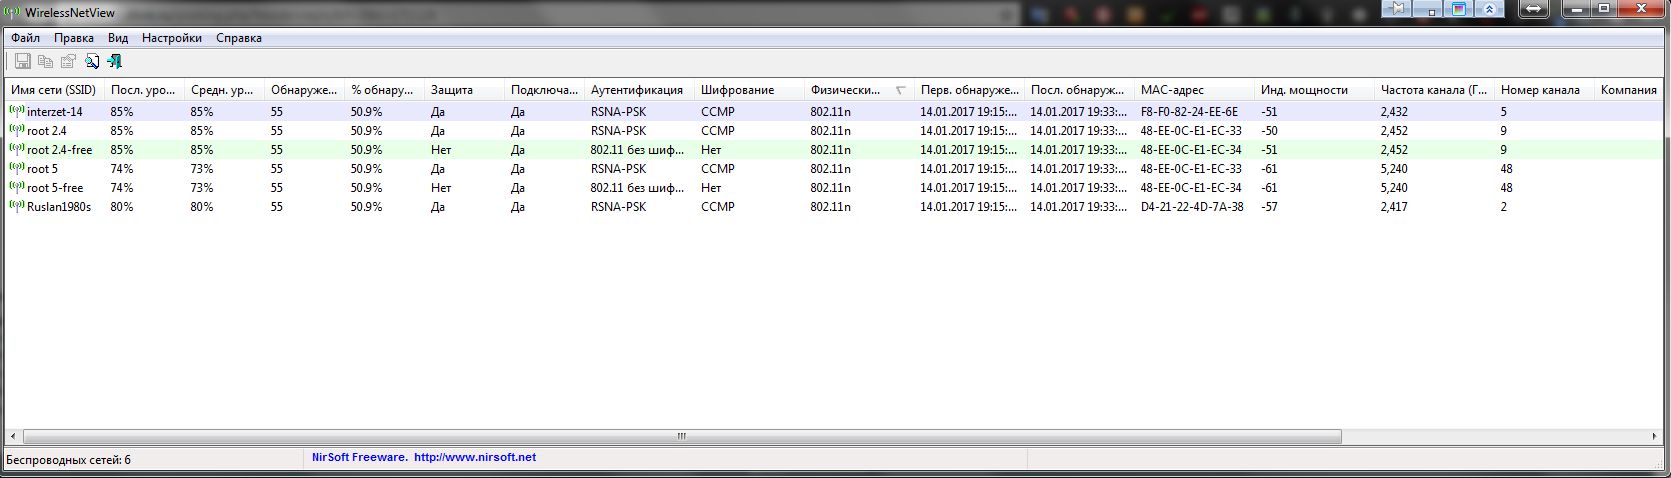Click the Find magnifier toolbar icon
The width and height of the screenshot is (1671, 478).
(92, 61)
